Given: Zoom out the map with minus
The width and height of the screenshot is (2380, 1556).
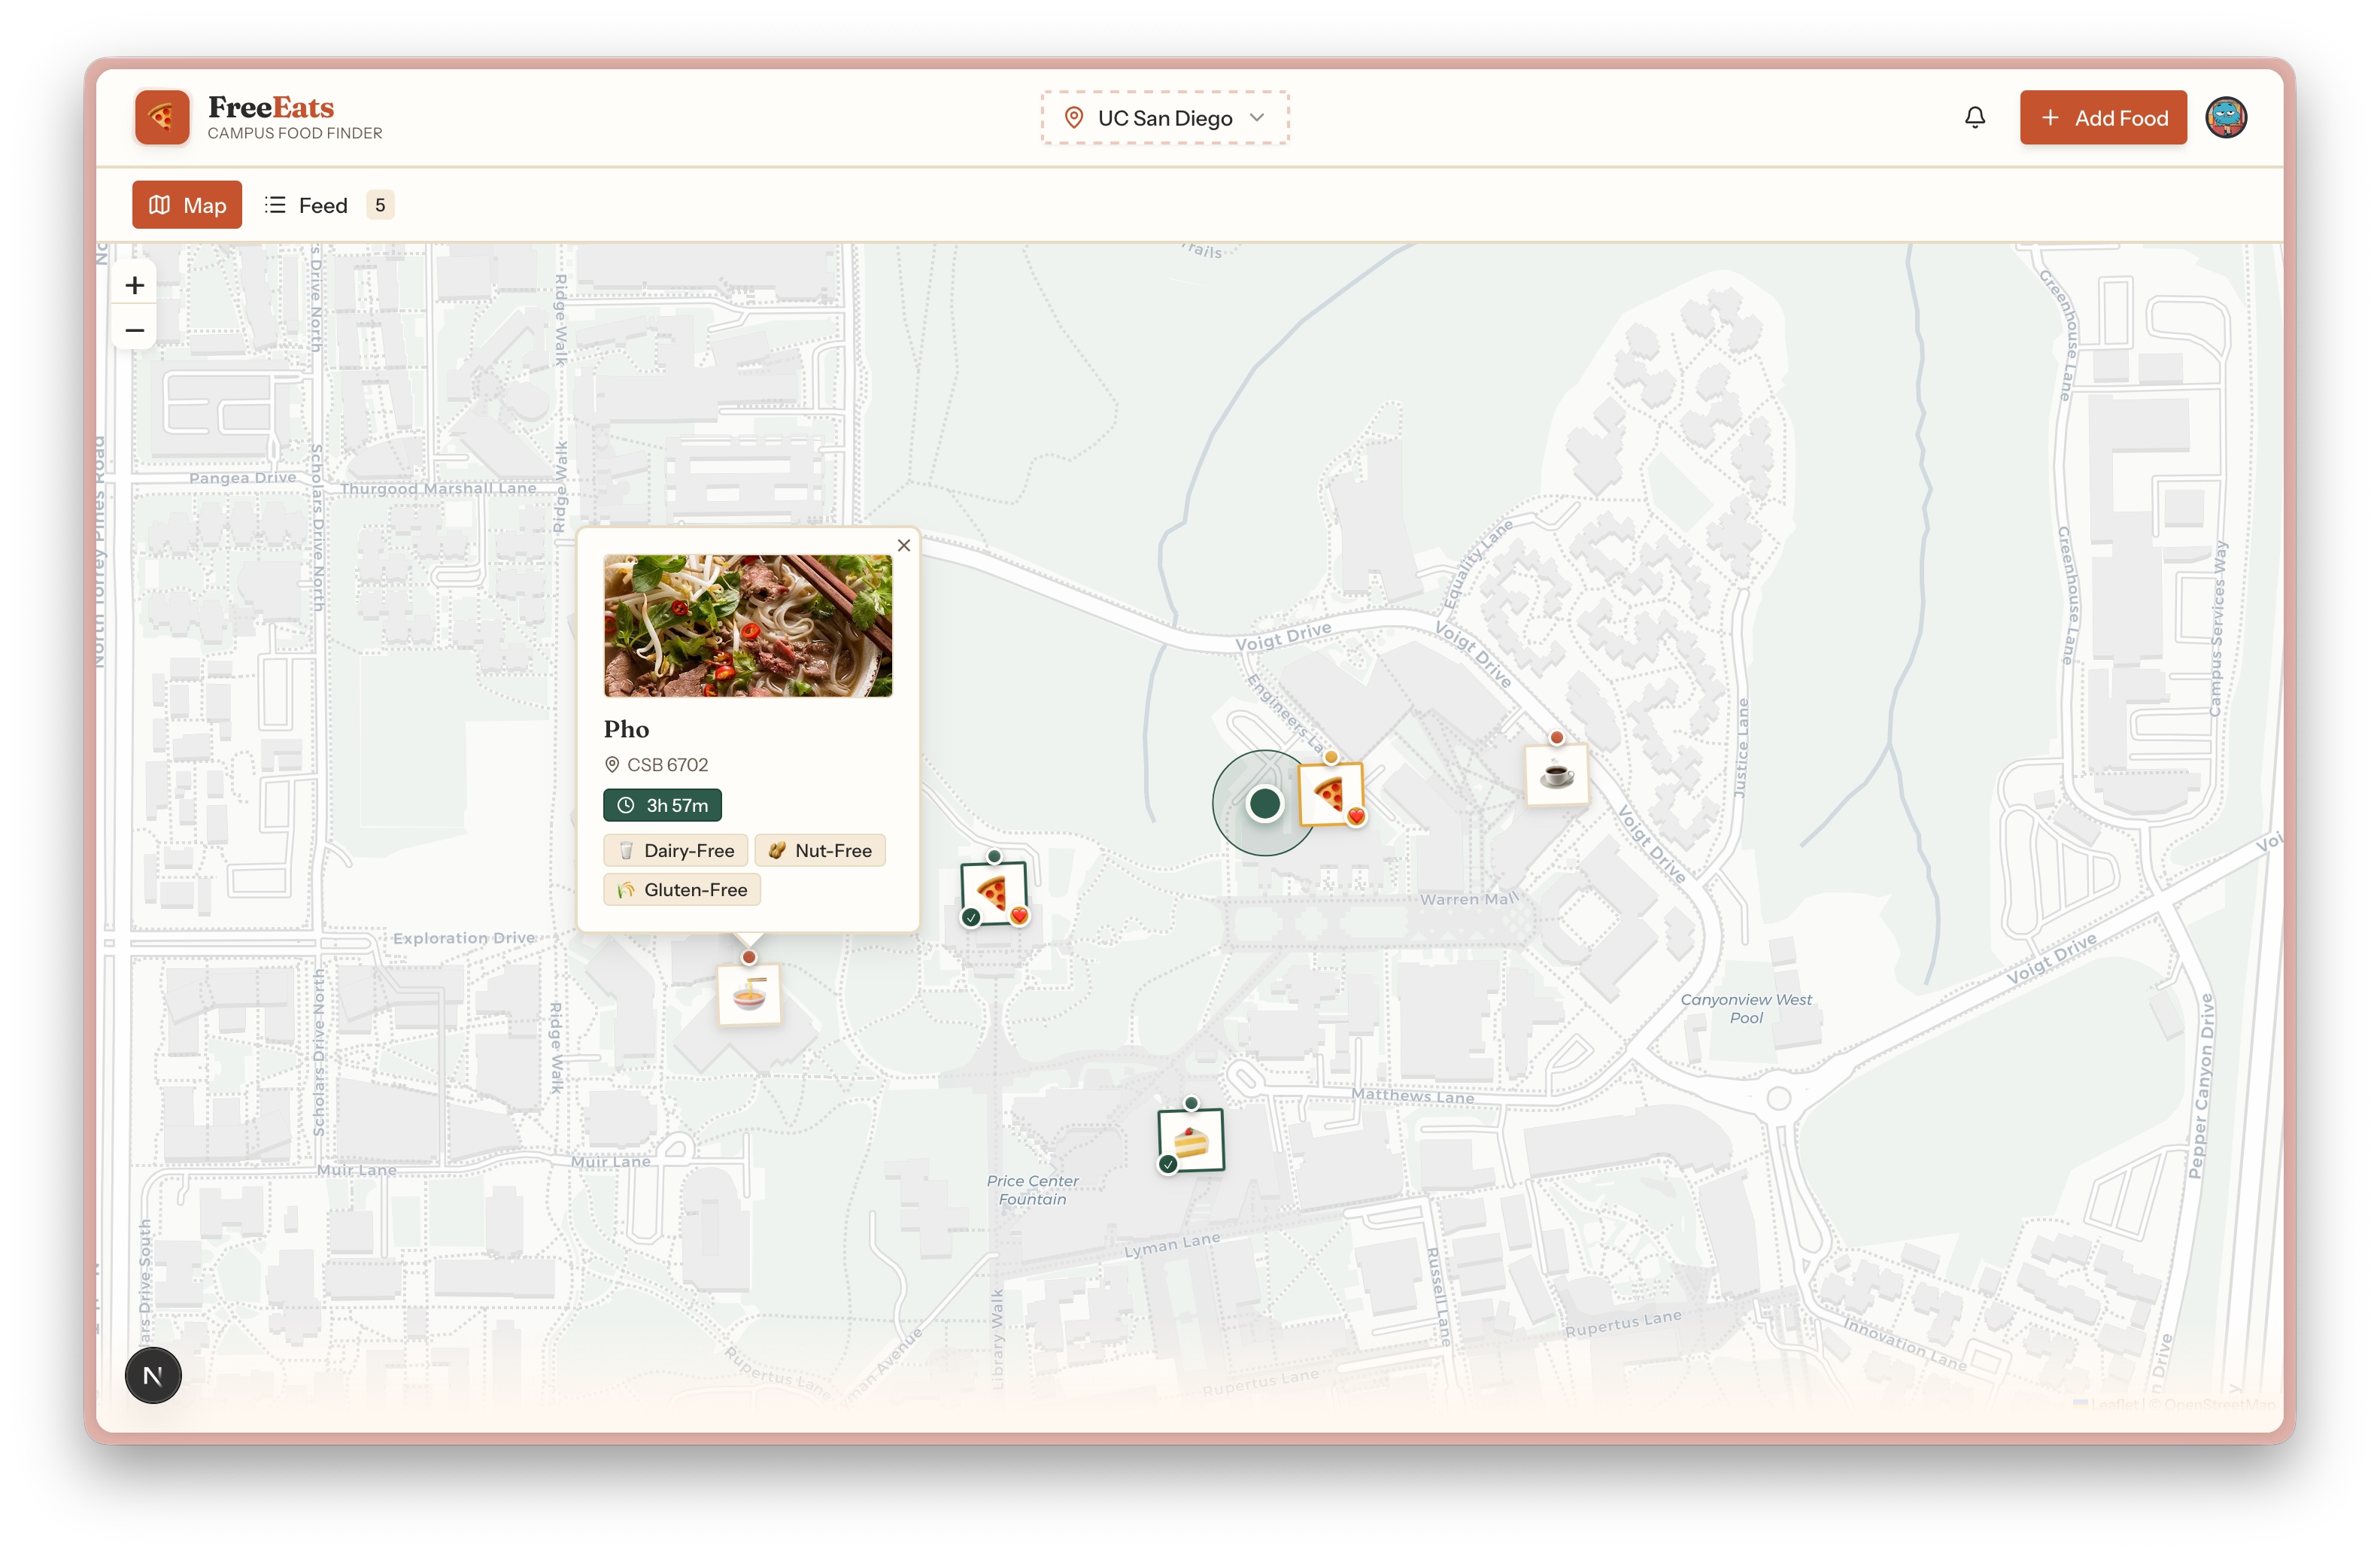Looking at the screenshot, I should (x=135, y=330).
